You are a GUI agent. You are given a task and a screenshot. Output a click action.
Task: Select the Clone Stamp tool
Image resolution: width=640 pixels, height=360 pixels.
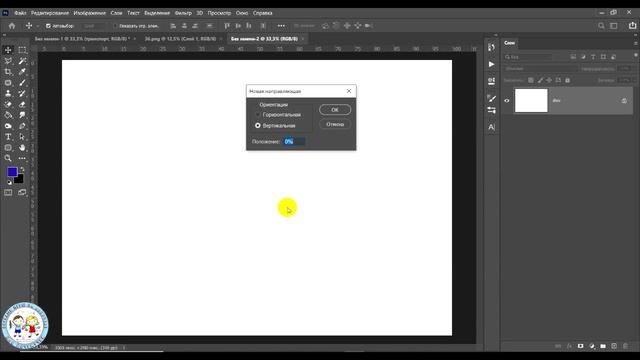click(8, 93)
